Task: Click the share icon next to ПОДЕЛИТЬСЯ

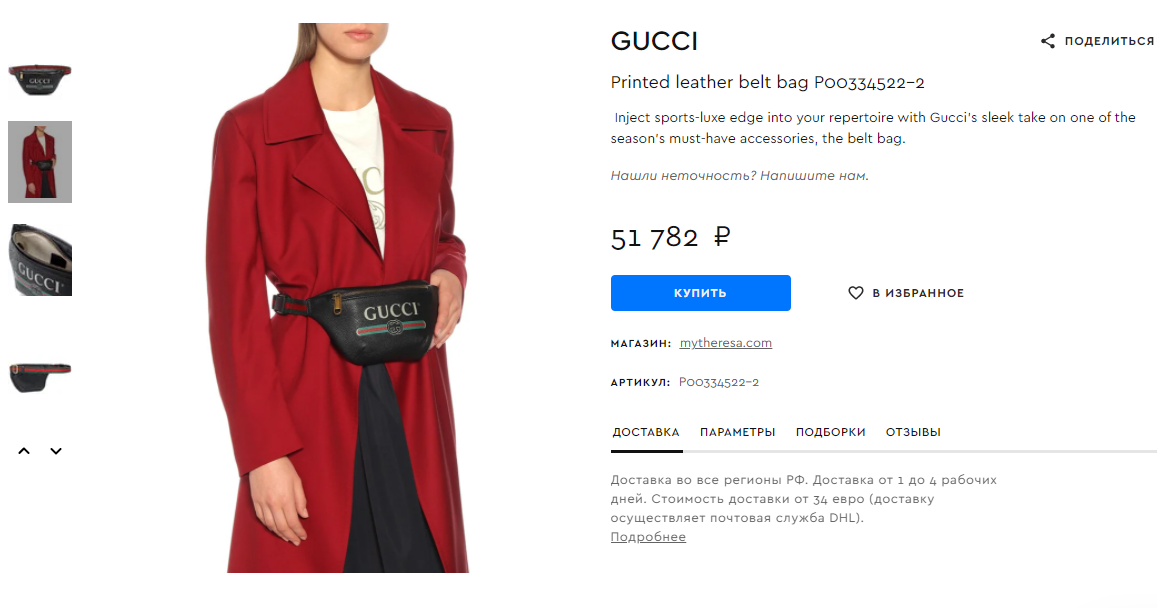Action: [1048, 41]
